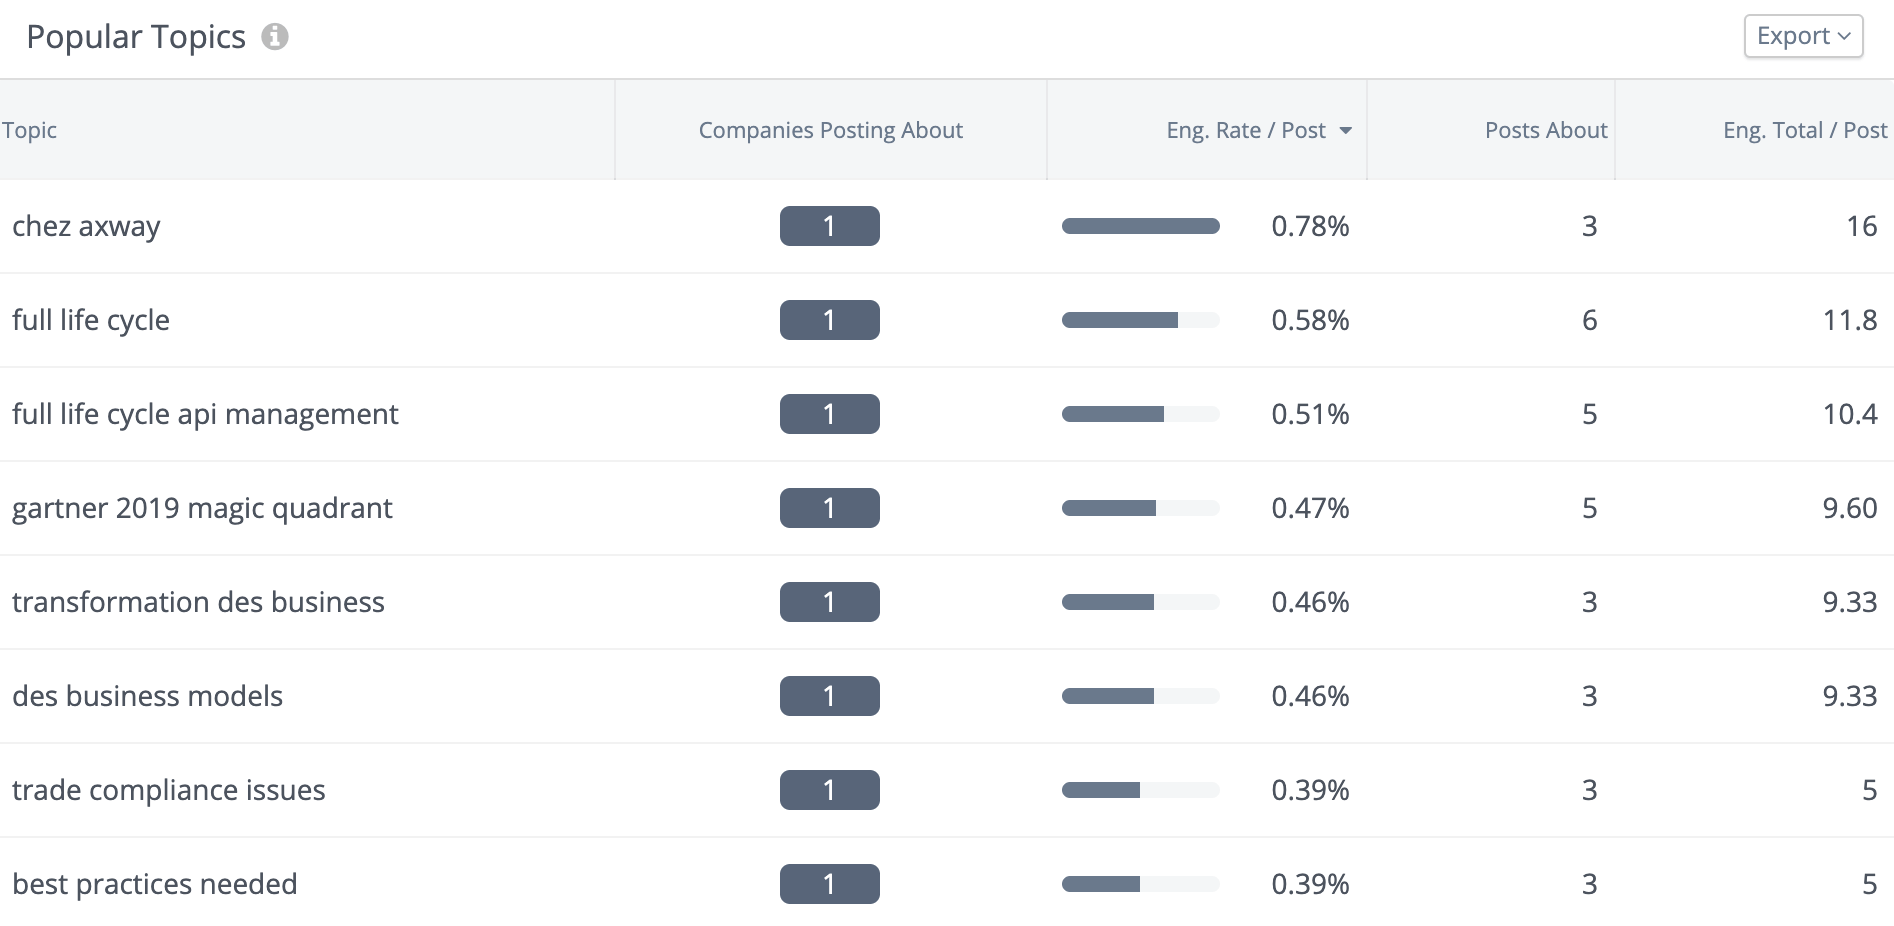Open topic "gartner 2019 magic quadrant"

[x=202, y=507]
